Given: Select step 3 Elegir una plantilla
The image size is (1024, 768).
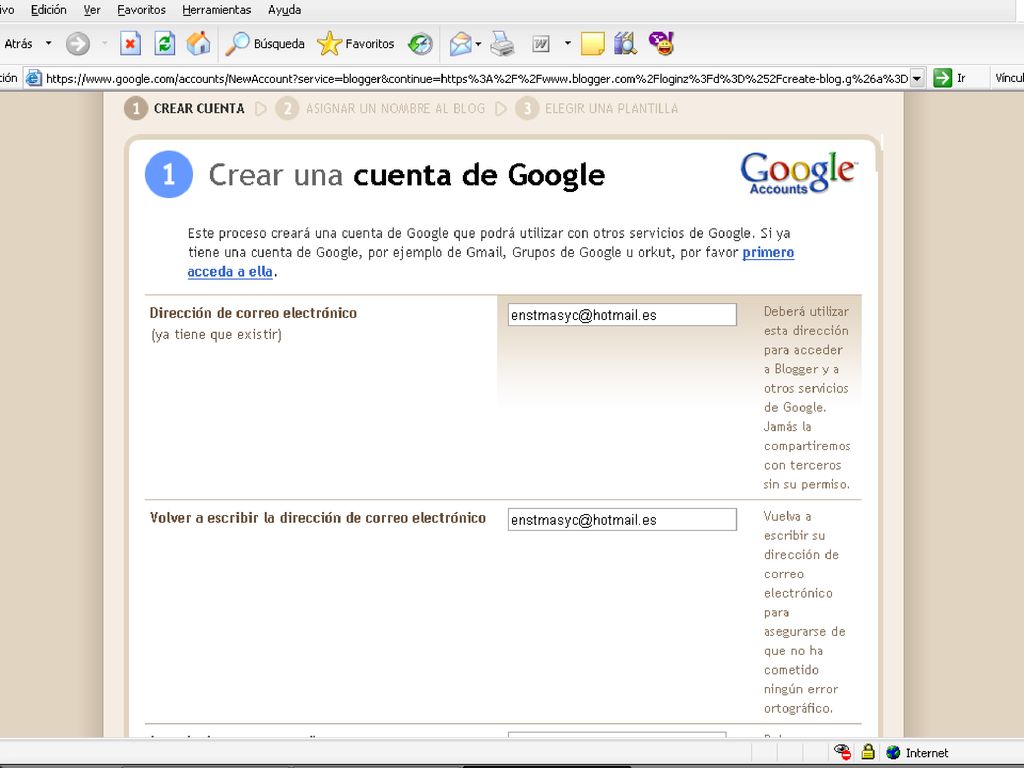Looking at the screenshot, I should 597,108.
